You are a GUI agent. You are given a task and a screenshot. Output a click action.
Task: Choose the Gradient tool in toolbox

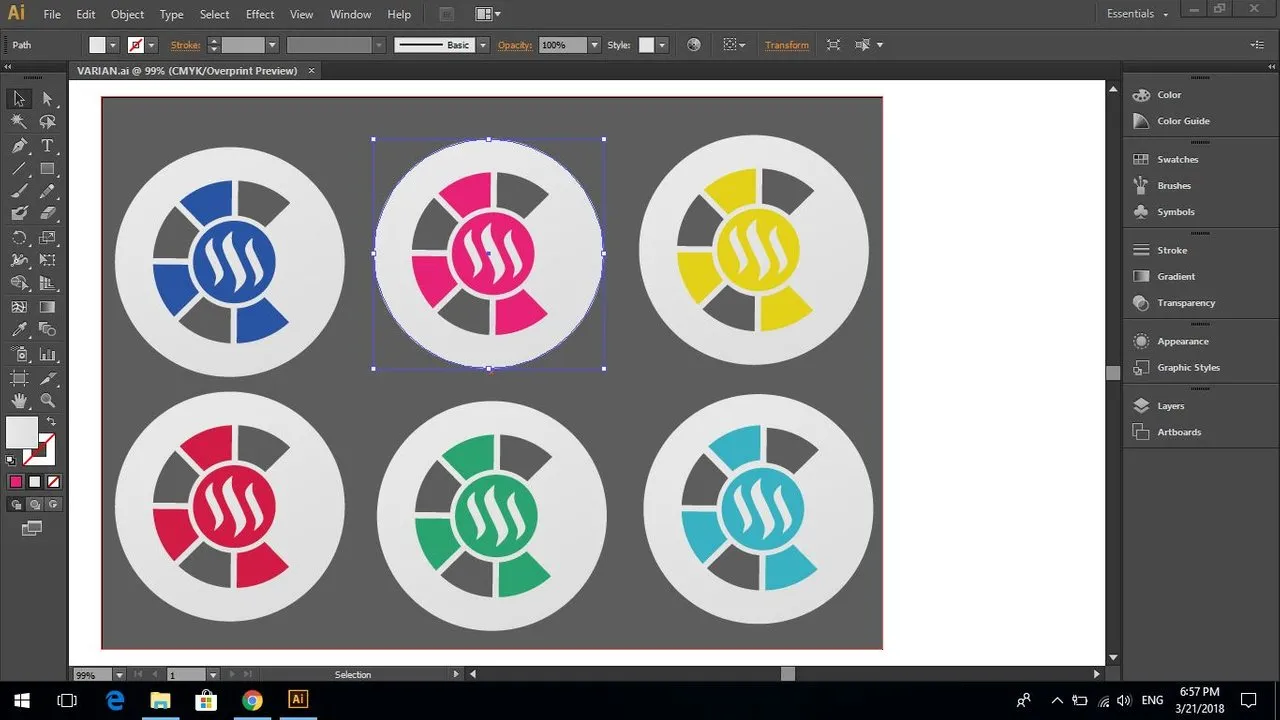coord(47,307)
